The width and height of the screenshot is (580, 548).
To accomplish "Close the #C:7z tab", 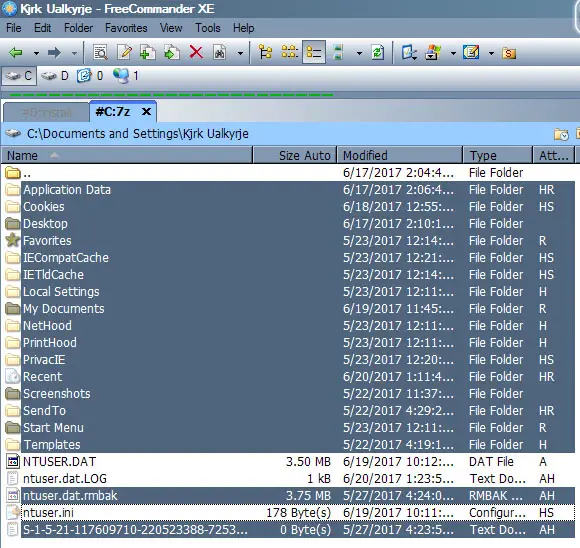I will [x=146, y=111].
